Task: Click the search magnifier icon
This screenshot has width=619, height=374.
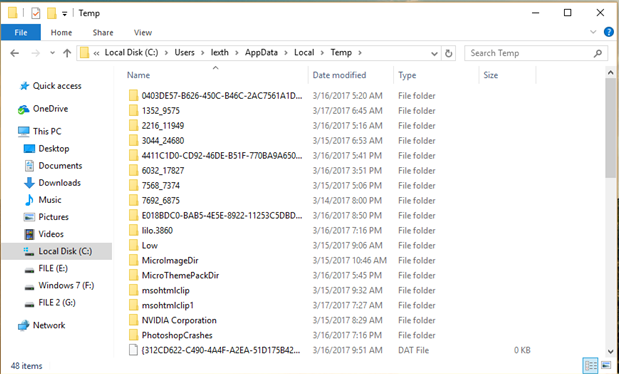Action: pyautogui.click(x=598, y=53)
